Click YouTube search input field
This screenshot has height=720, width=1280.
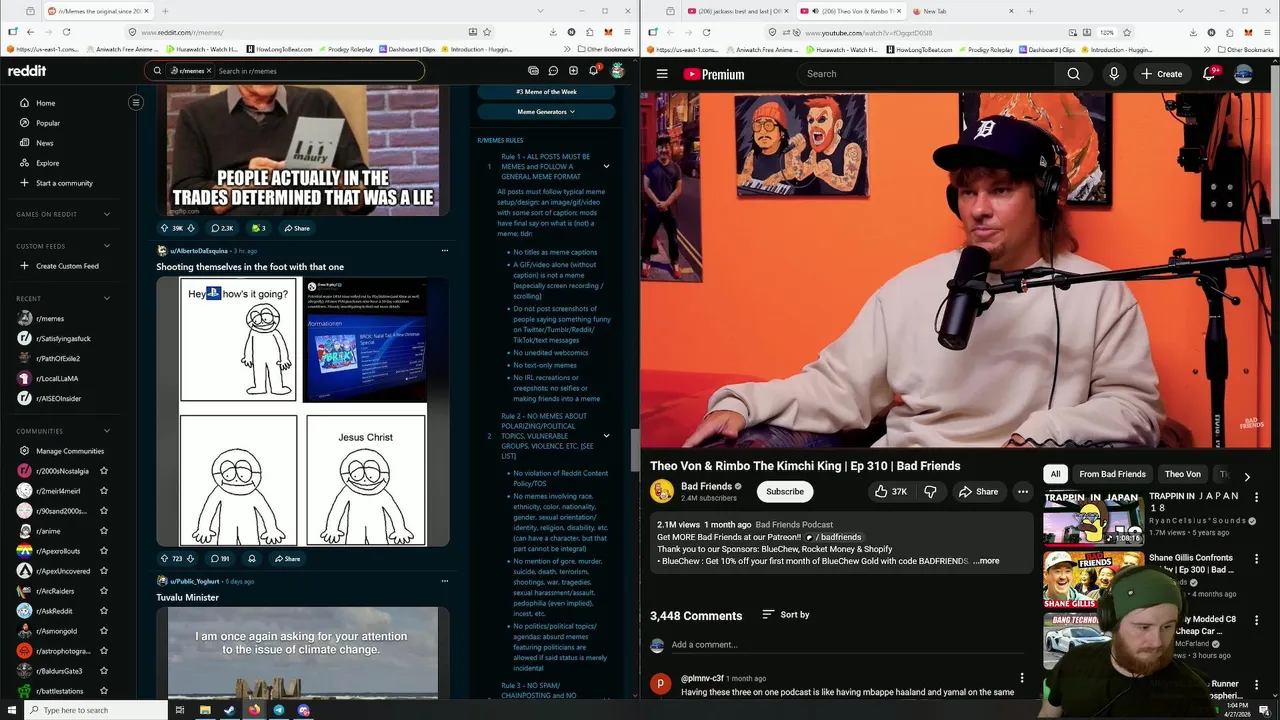coord(925,74)
